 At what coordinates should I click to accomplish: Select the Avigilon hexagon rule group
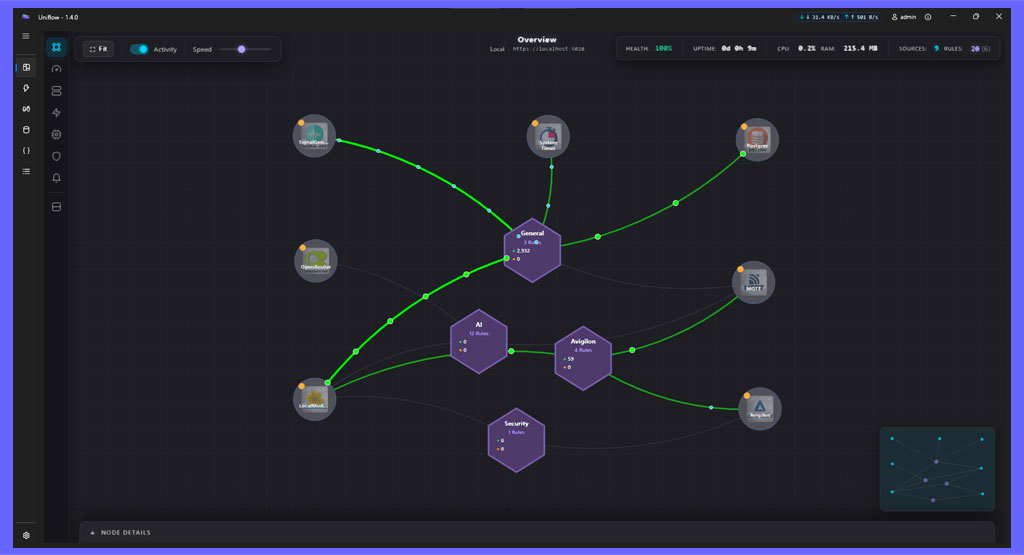point(583,358)
